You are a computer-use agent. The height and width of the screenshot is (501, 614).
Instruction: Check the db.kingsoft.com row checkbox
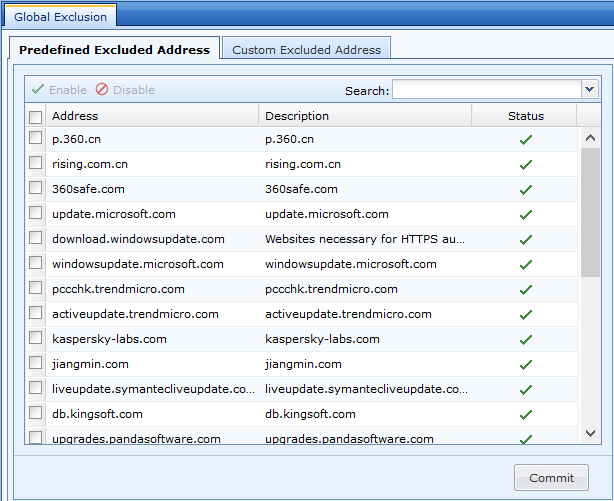click(x=36, y=413)
